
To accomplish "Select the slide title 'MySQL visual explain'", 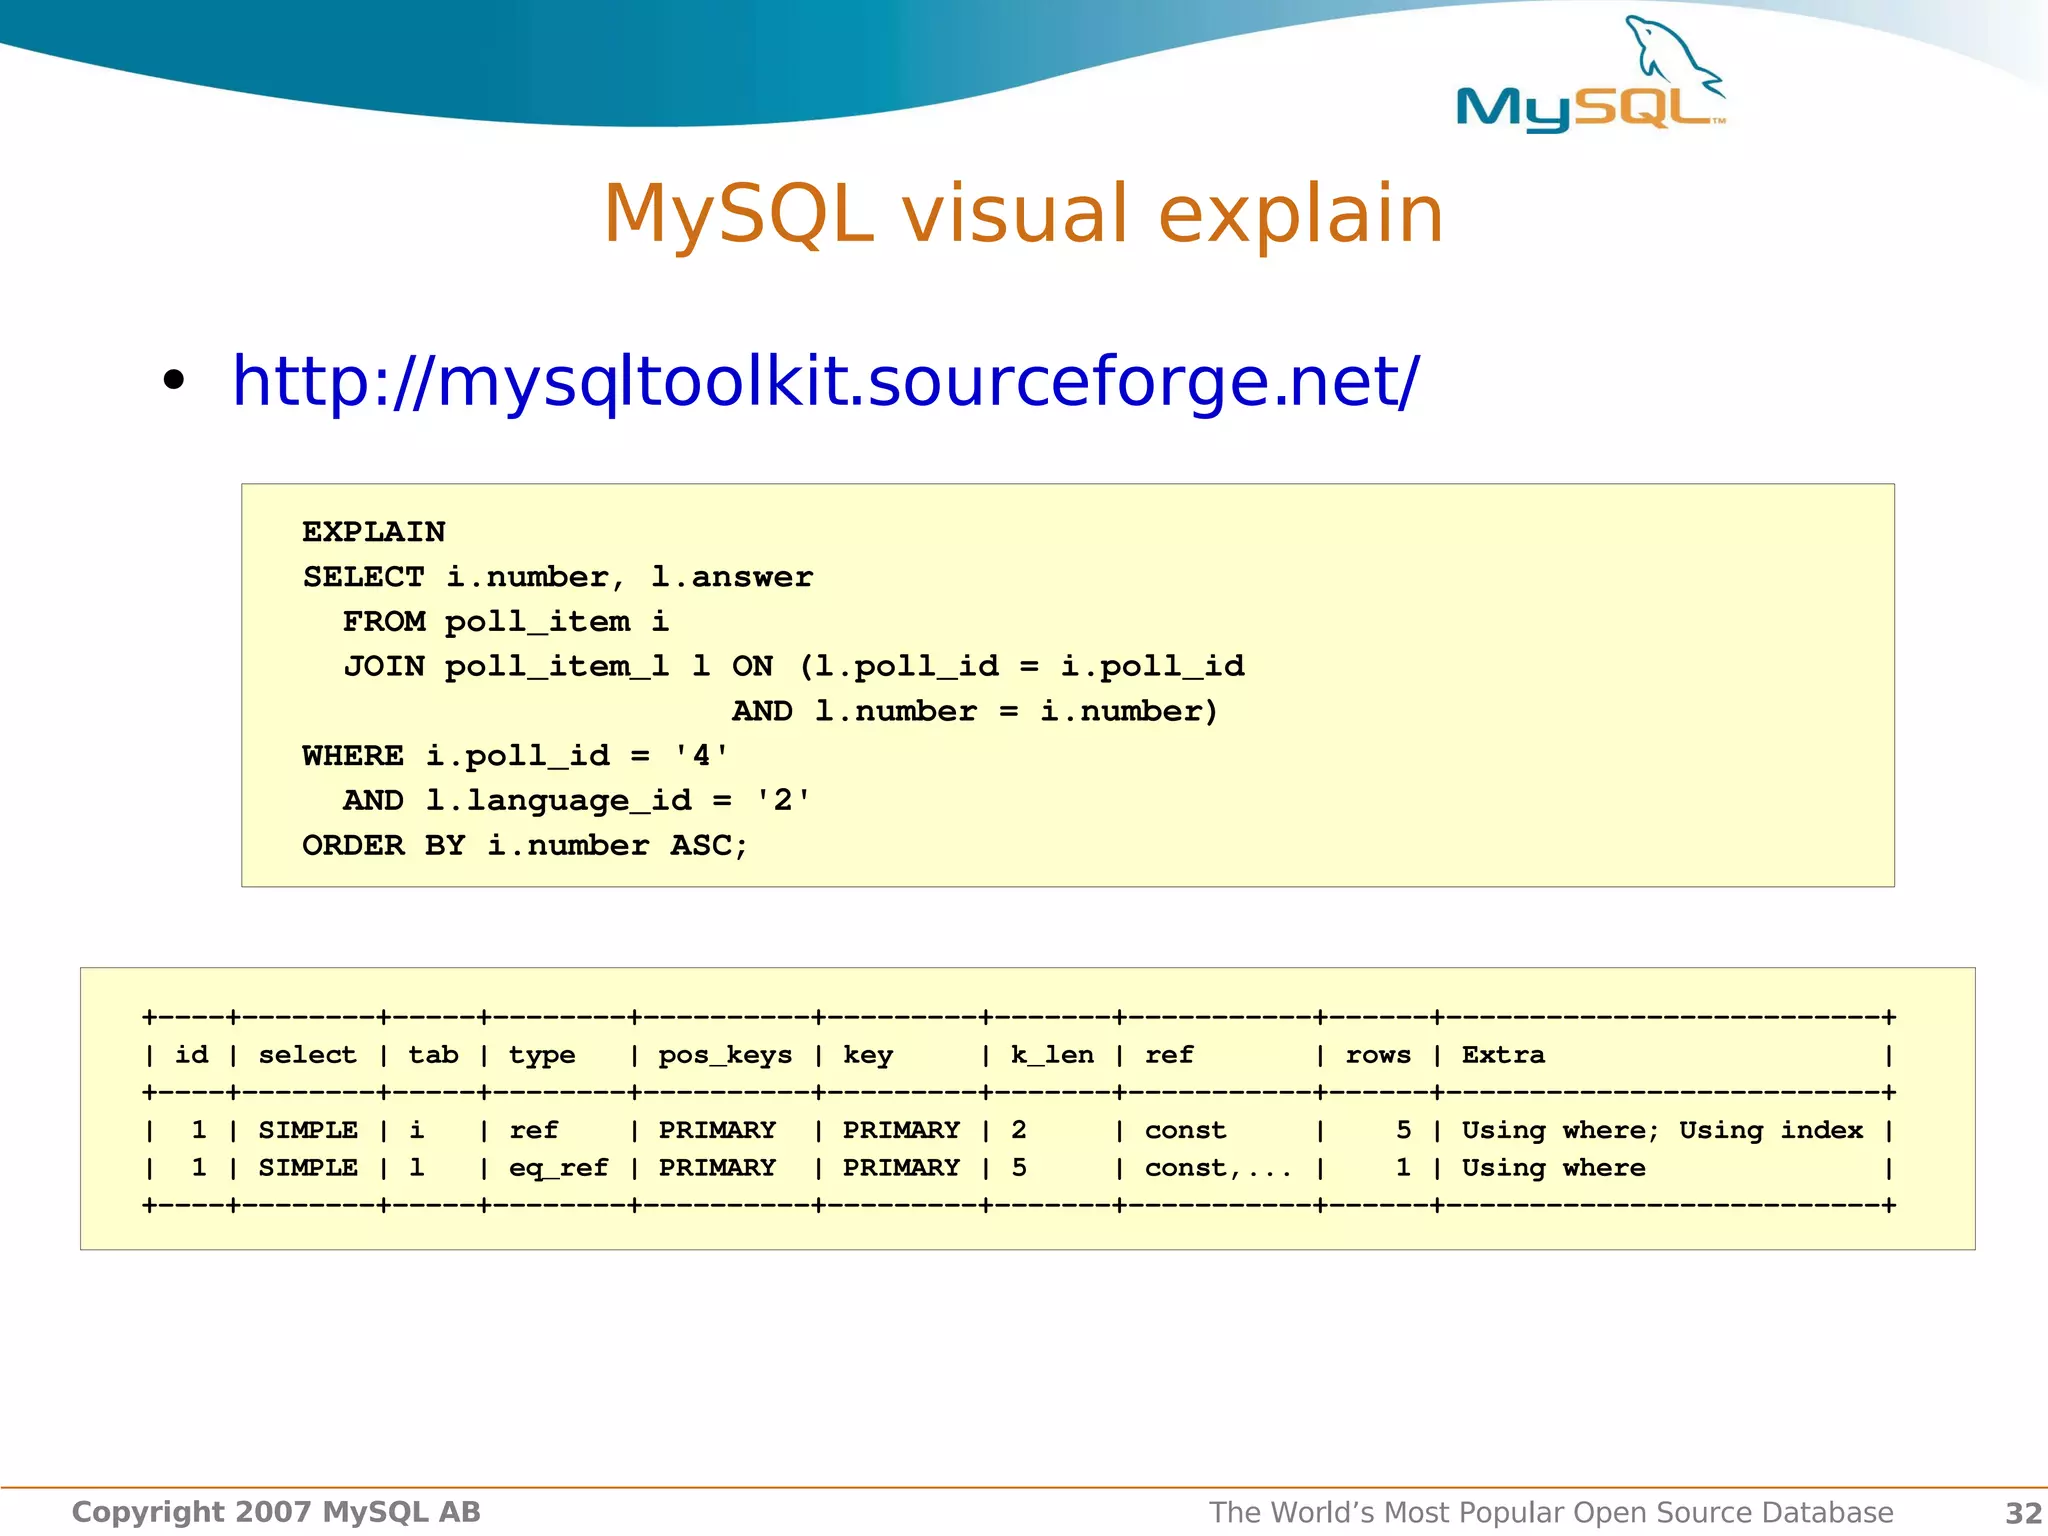I will 1023,213.
